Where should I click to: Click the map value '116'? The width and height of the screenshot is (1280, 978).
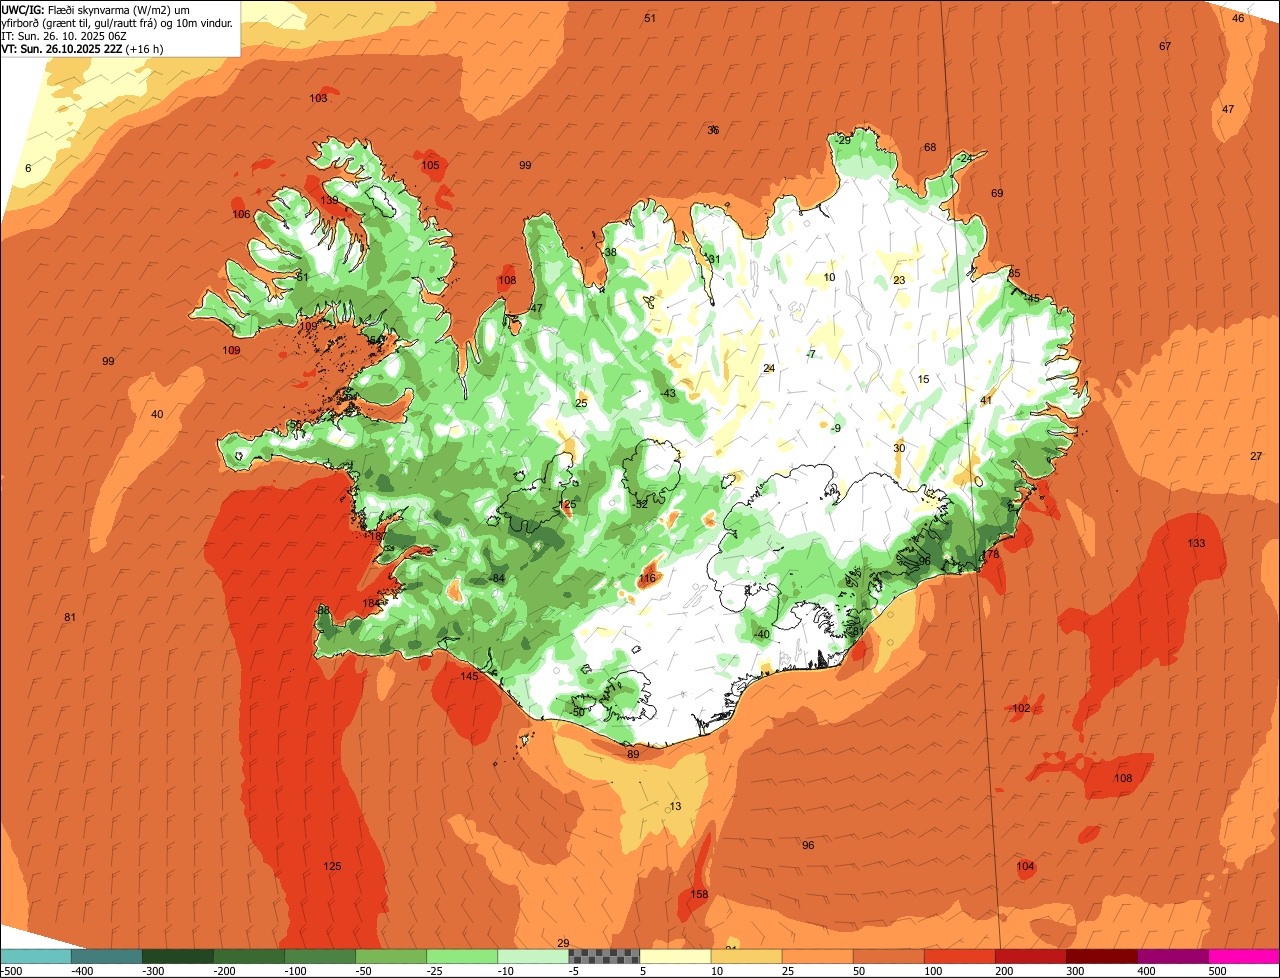647,578
